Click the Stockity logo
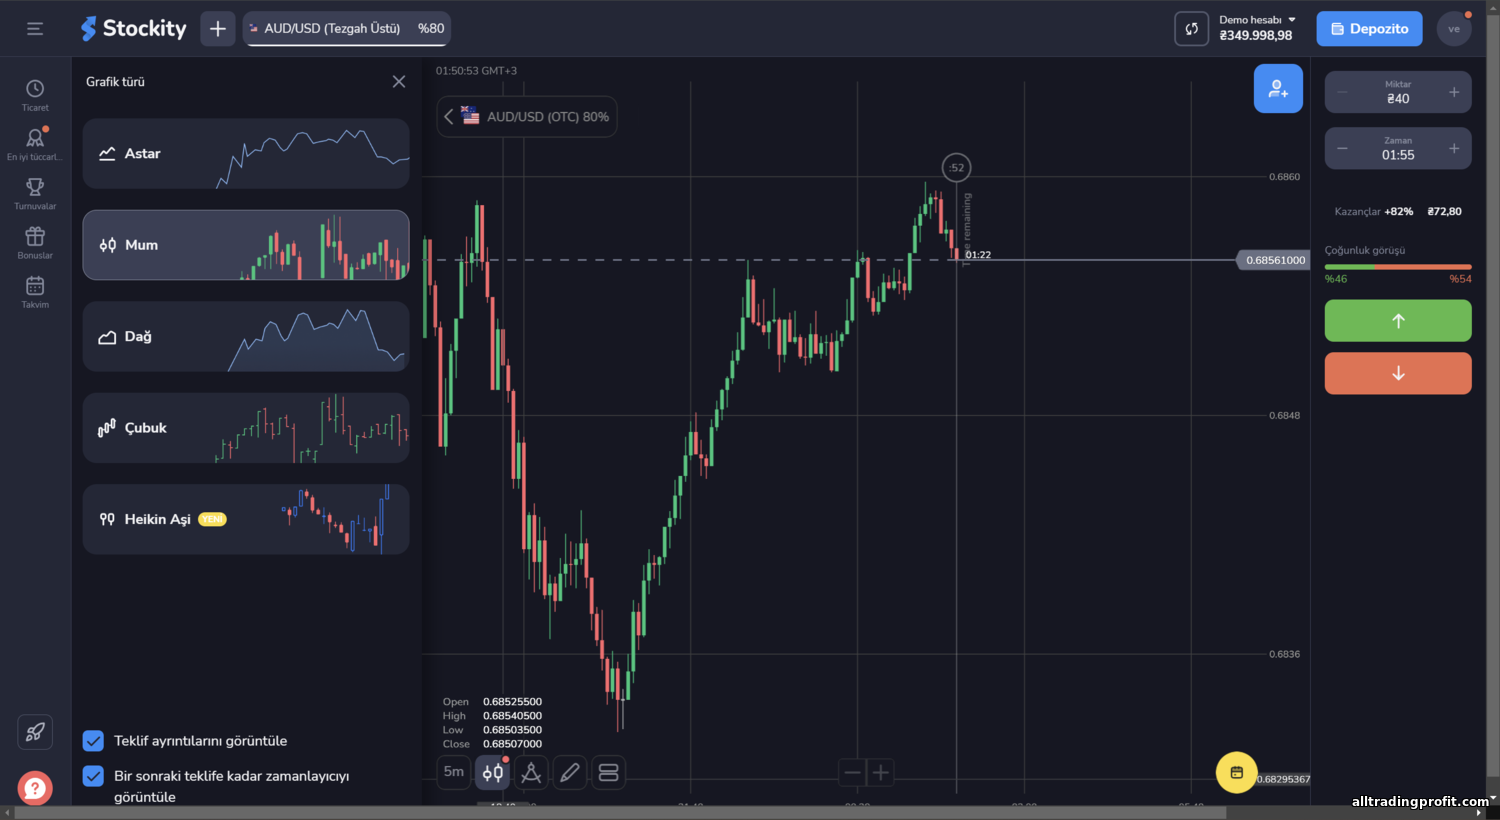 134,28
